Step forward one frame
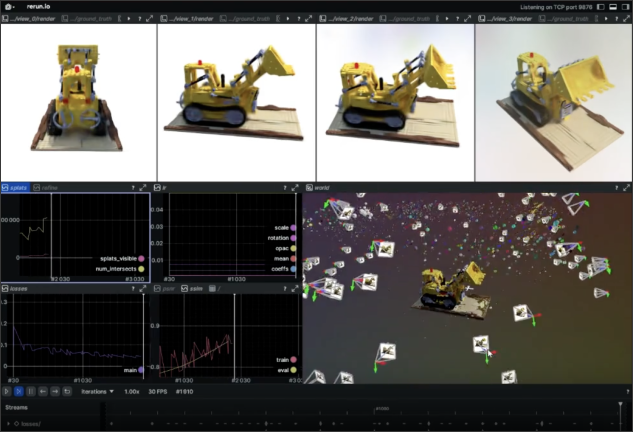This screenshot has width=633, height=432. click(x=54, y=391)
